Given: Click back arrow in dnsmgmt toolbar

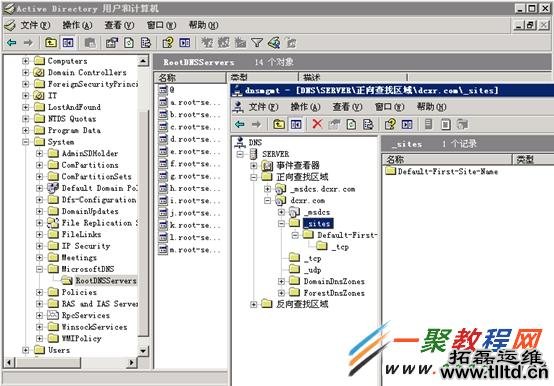Looking at the screenshot, I should point(240,124).
